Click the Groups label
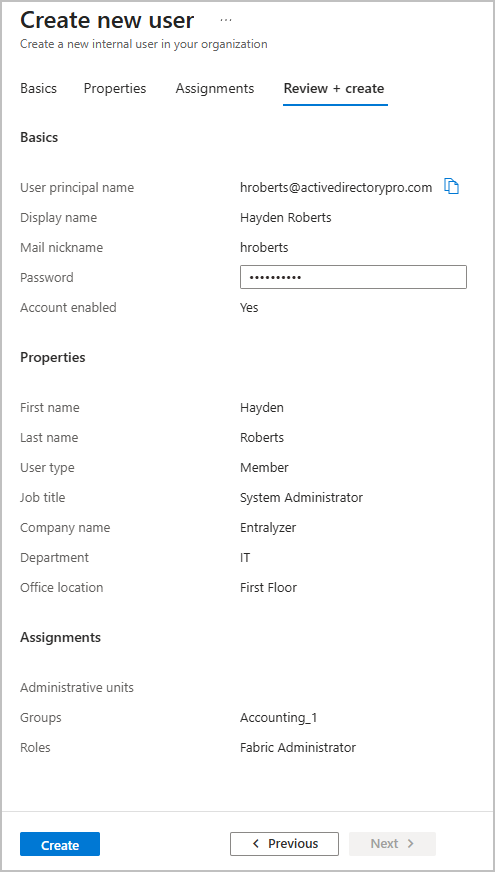Screen dimensions: 495x872 tap(41, 718)
